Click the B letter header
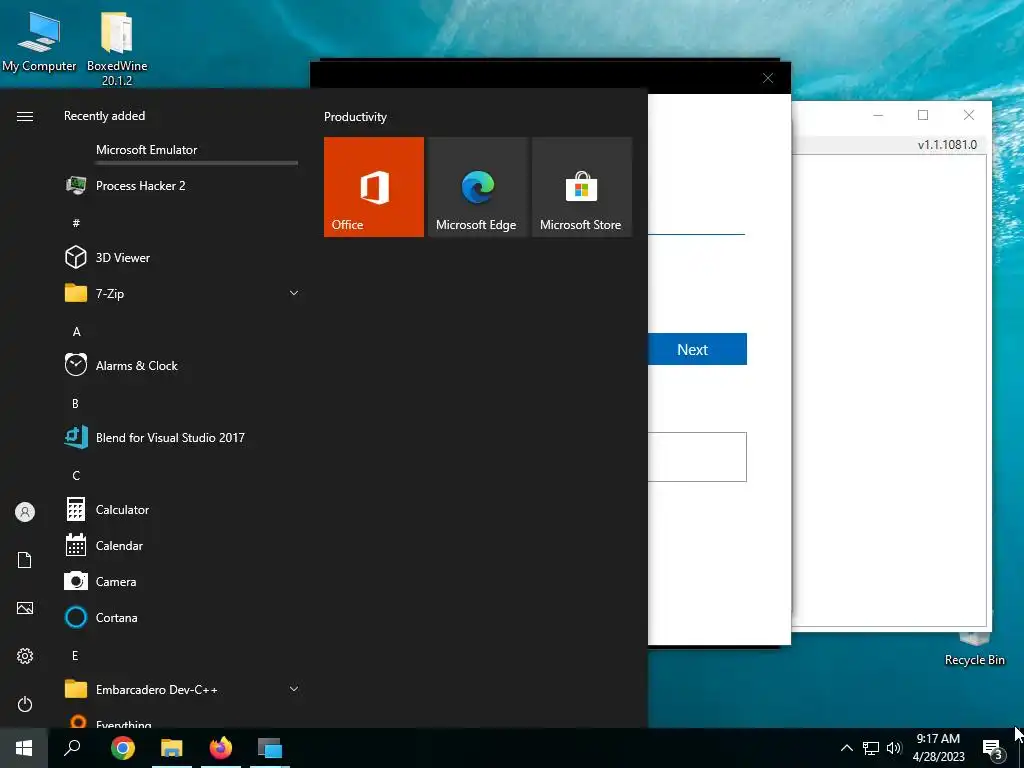Screen dimensions: 1024x768 [76, 403]
